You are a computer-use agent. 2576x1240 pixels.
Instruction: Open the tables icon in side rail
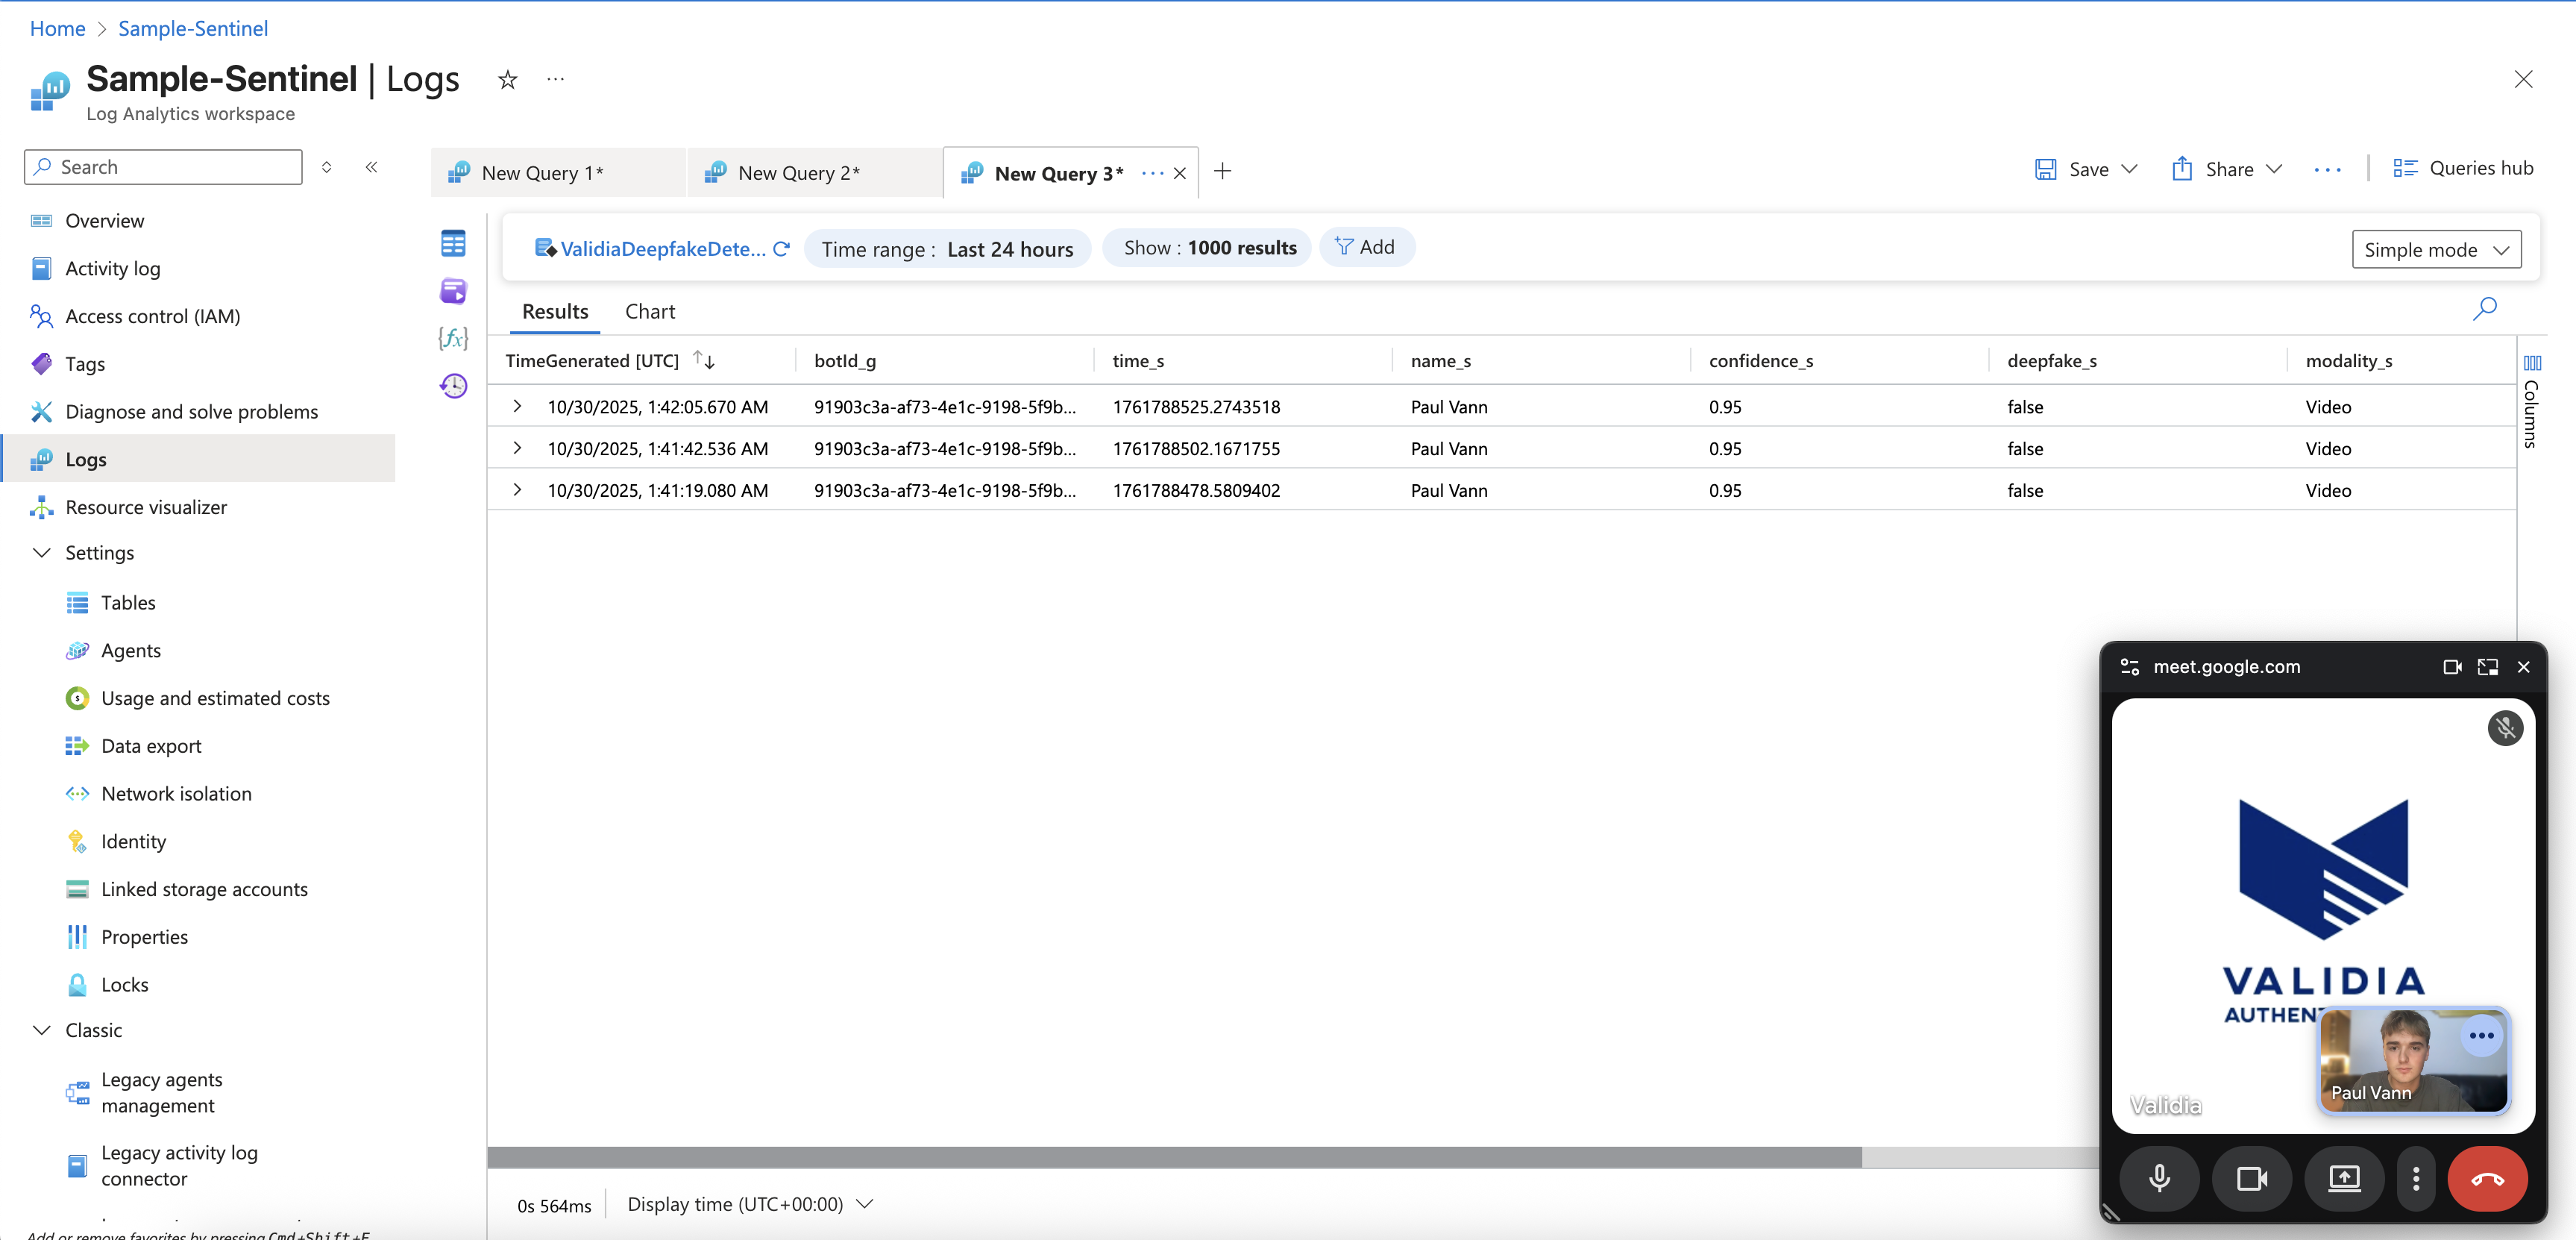click(x=453, y=243)
